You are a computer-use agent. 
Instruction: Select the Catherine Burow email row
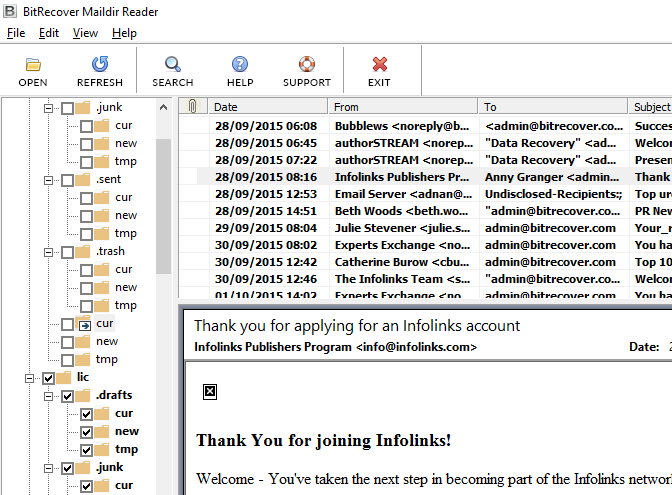pyautogui.click(x=426, y=262)
